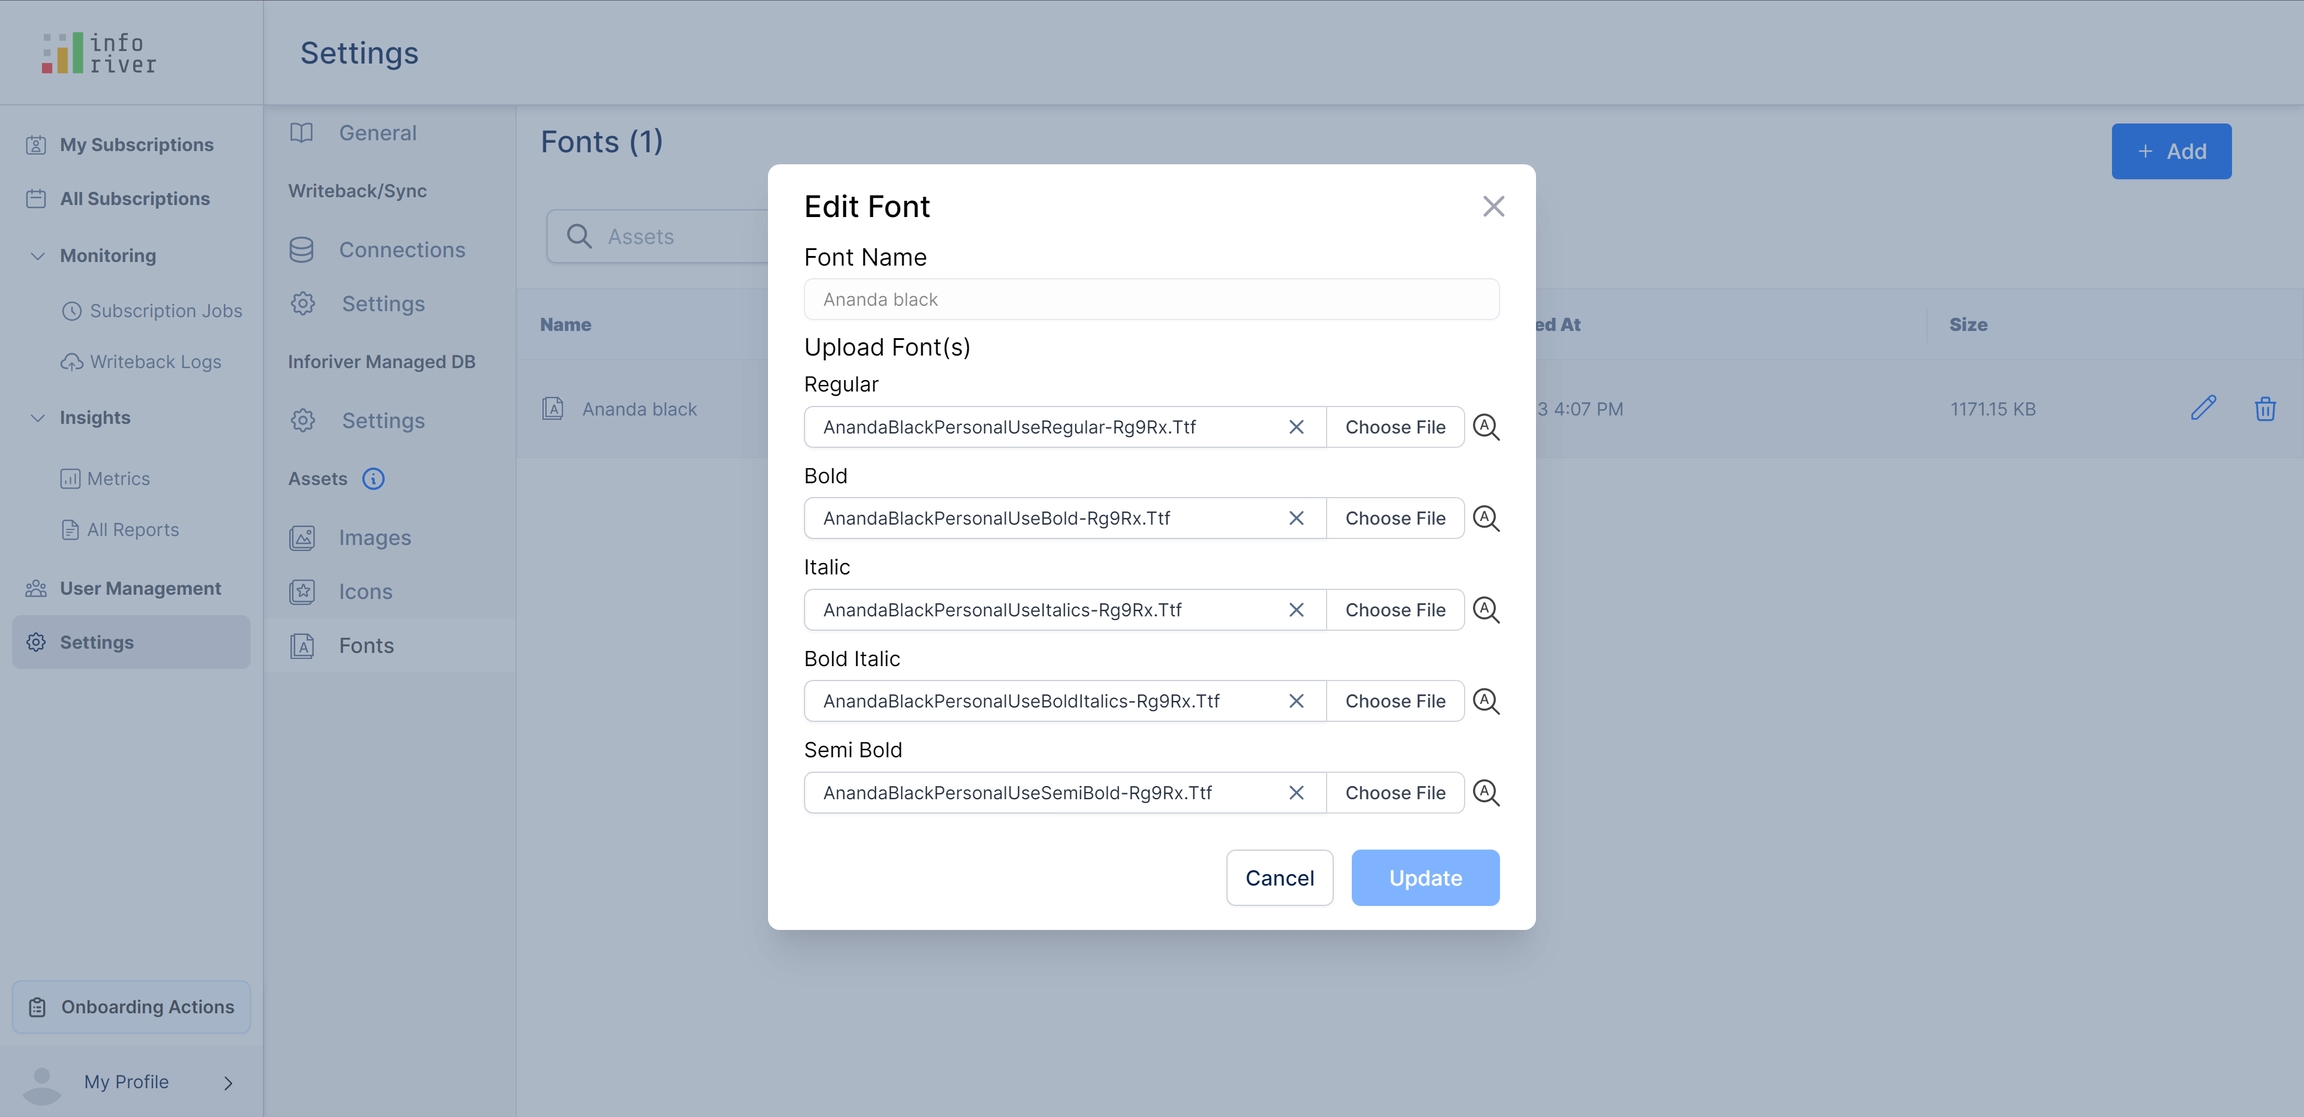This screenshot has width=2304, height=1117.
Task: Click the Font Name input field
Action: tap(1151, 299)
